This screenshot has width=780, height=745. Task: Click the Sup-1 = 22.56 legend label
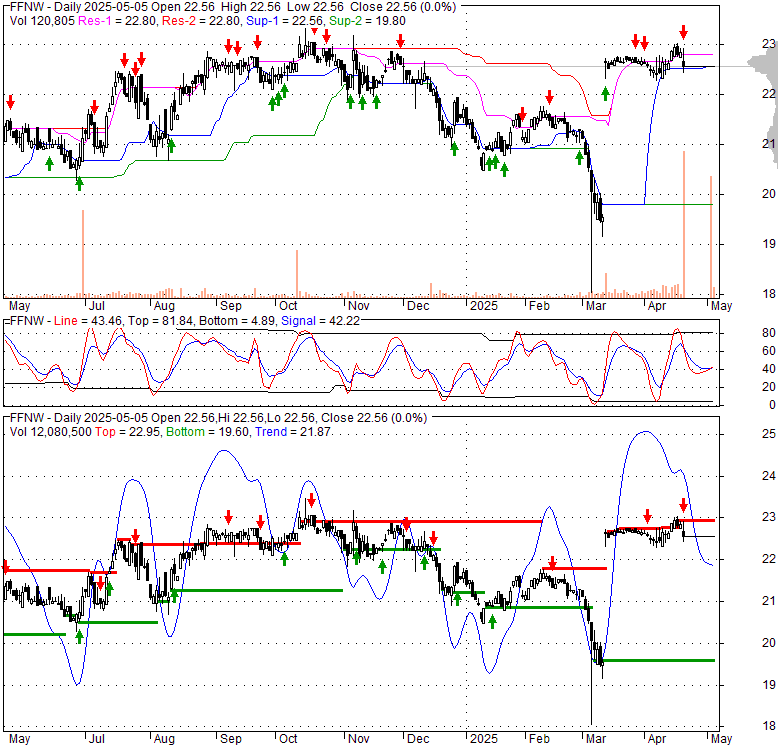(x=284, y=21)
